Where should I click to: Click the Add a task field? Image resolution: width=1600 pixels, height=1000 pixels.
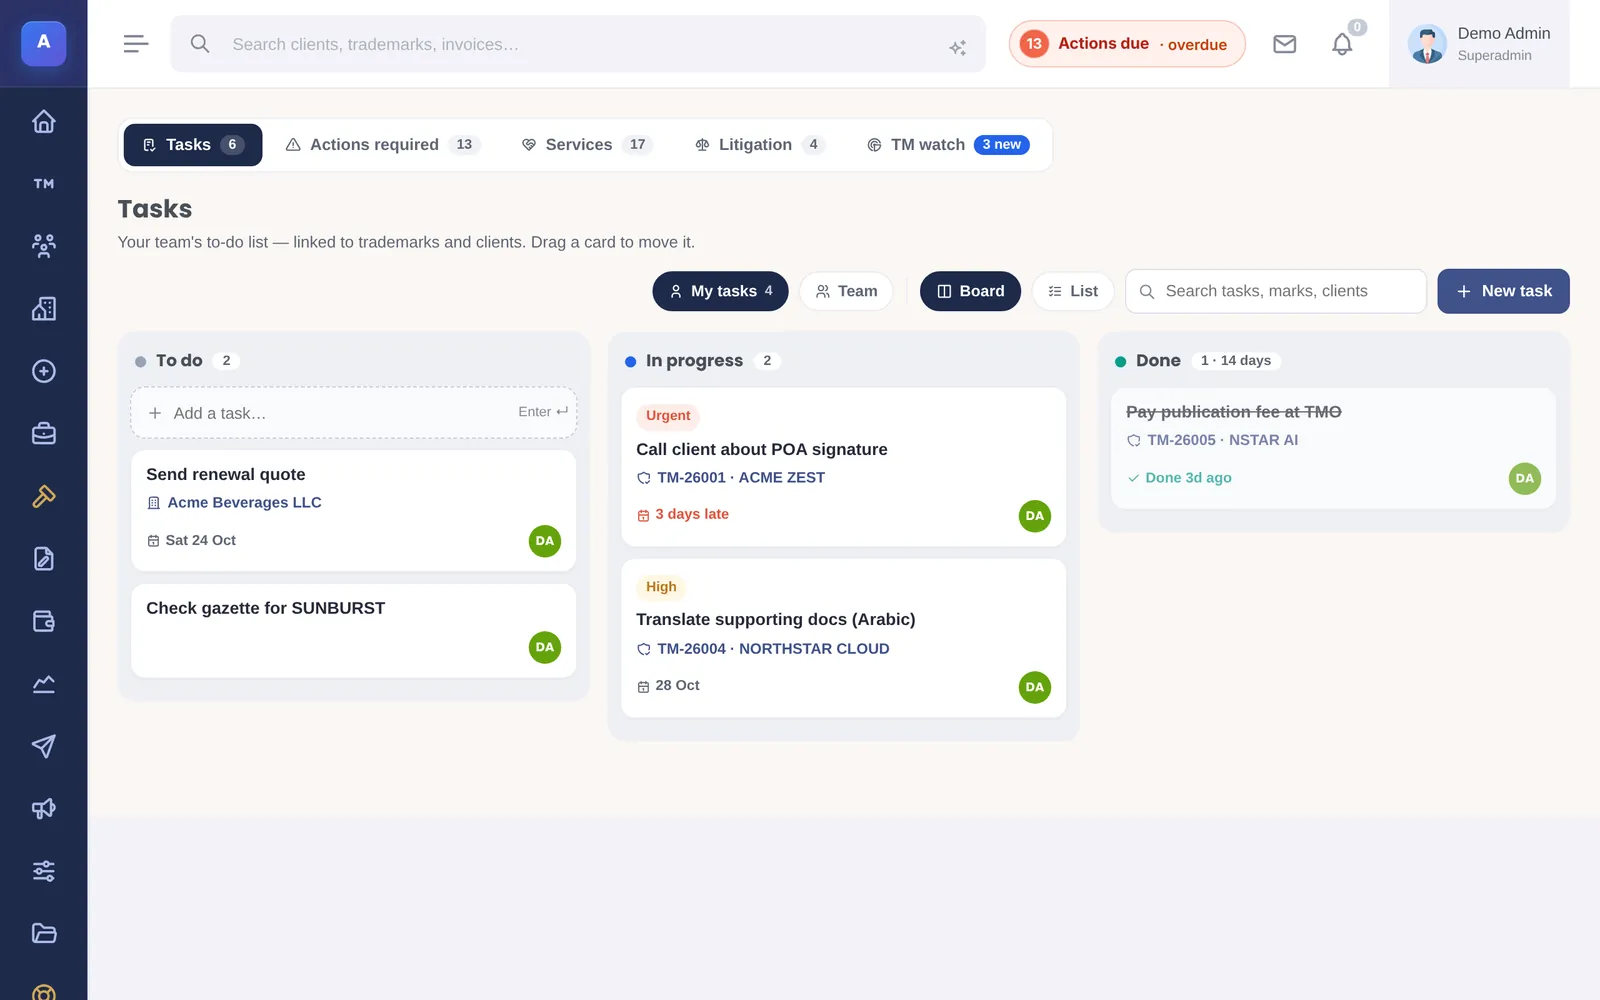click(354, 413)
